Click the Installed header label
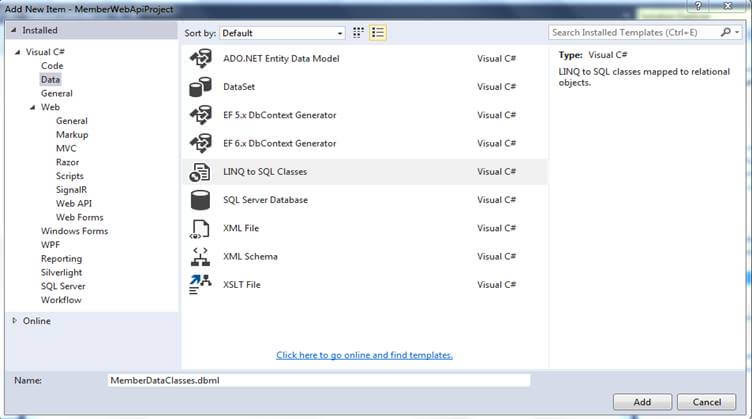 tap(40, 30)
